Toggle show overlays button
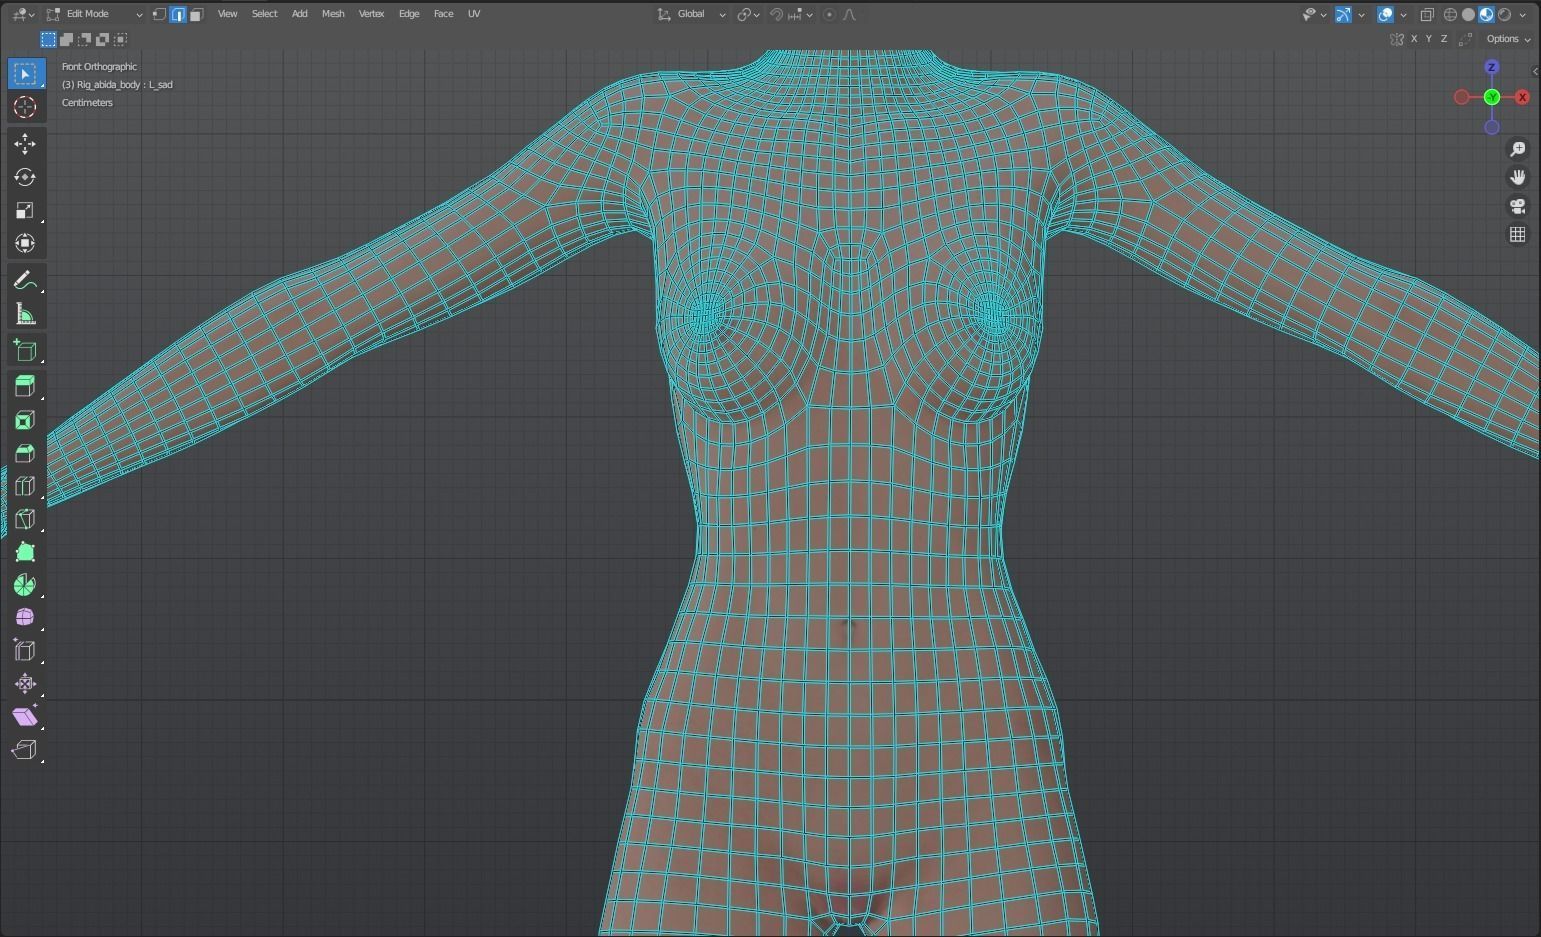This screenshot has height=937, width=1541. pos(1385,14)
